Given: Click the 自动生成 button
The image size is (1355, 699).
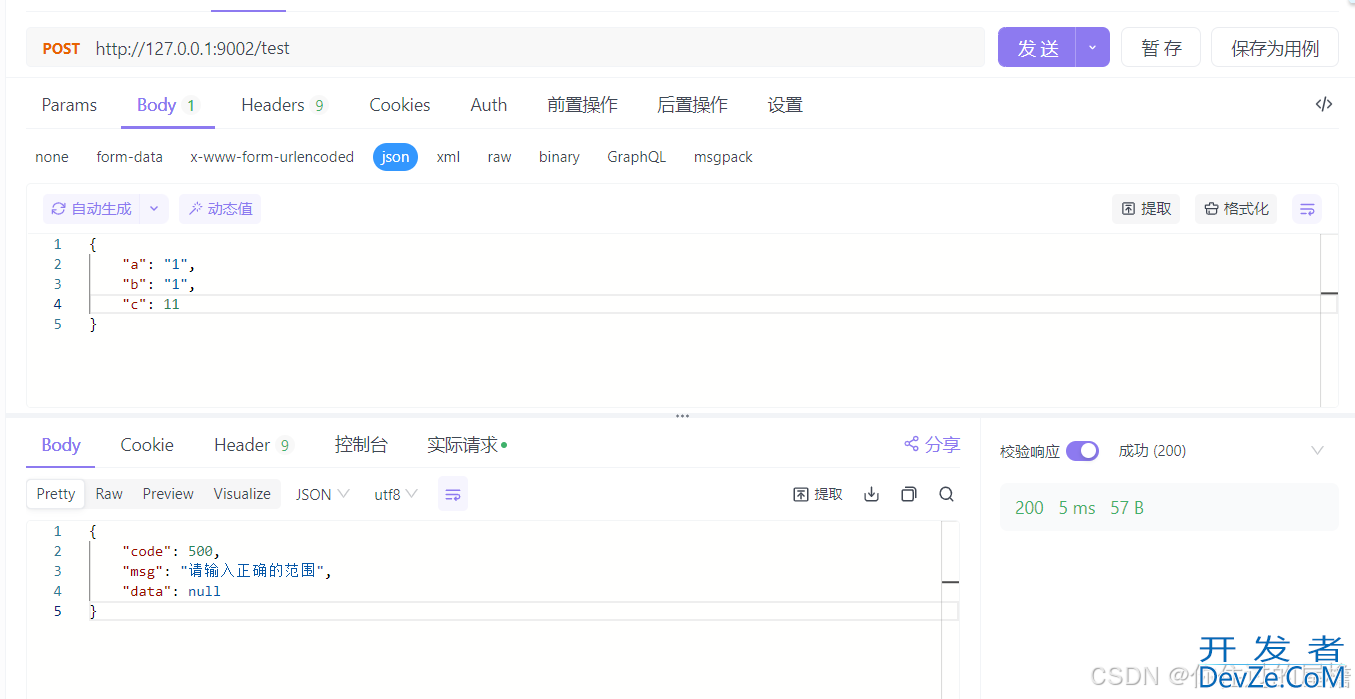Looking at the screenshot, I should click(92, 209).
